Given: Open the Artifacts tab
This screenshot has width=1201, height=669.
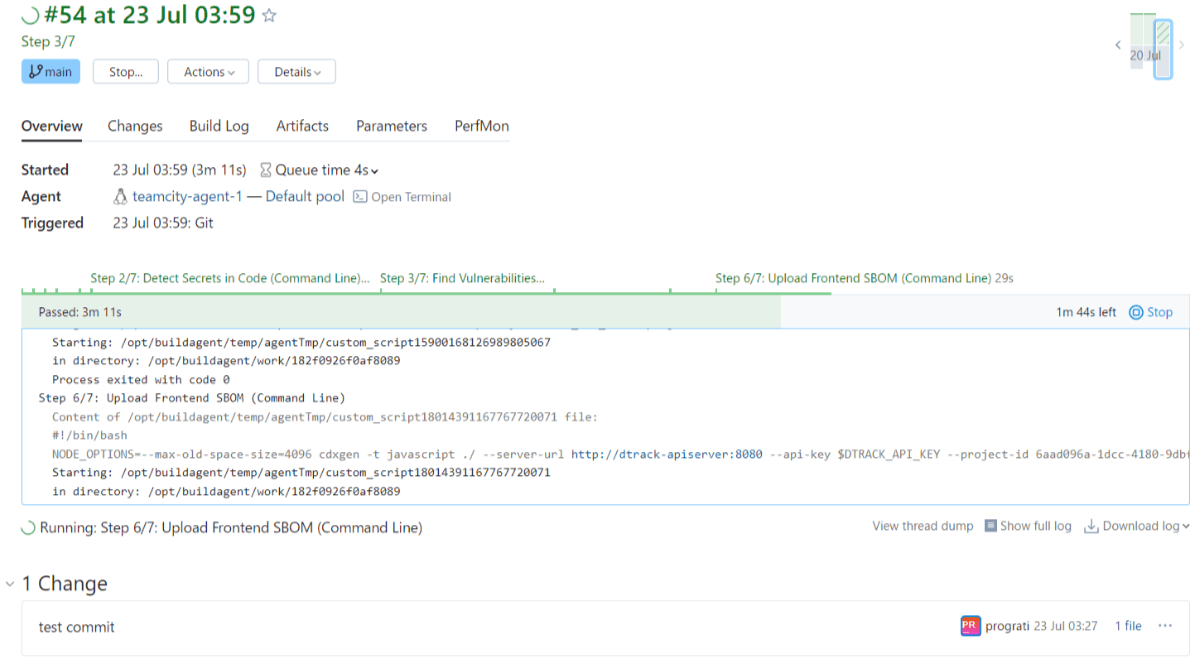Looking at the screenshot, I should pyautogui.click(x=302, y=126).
